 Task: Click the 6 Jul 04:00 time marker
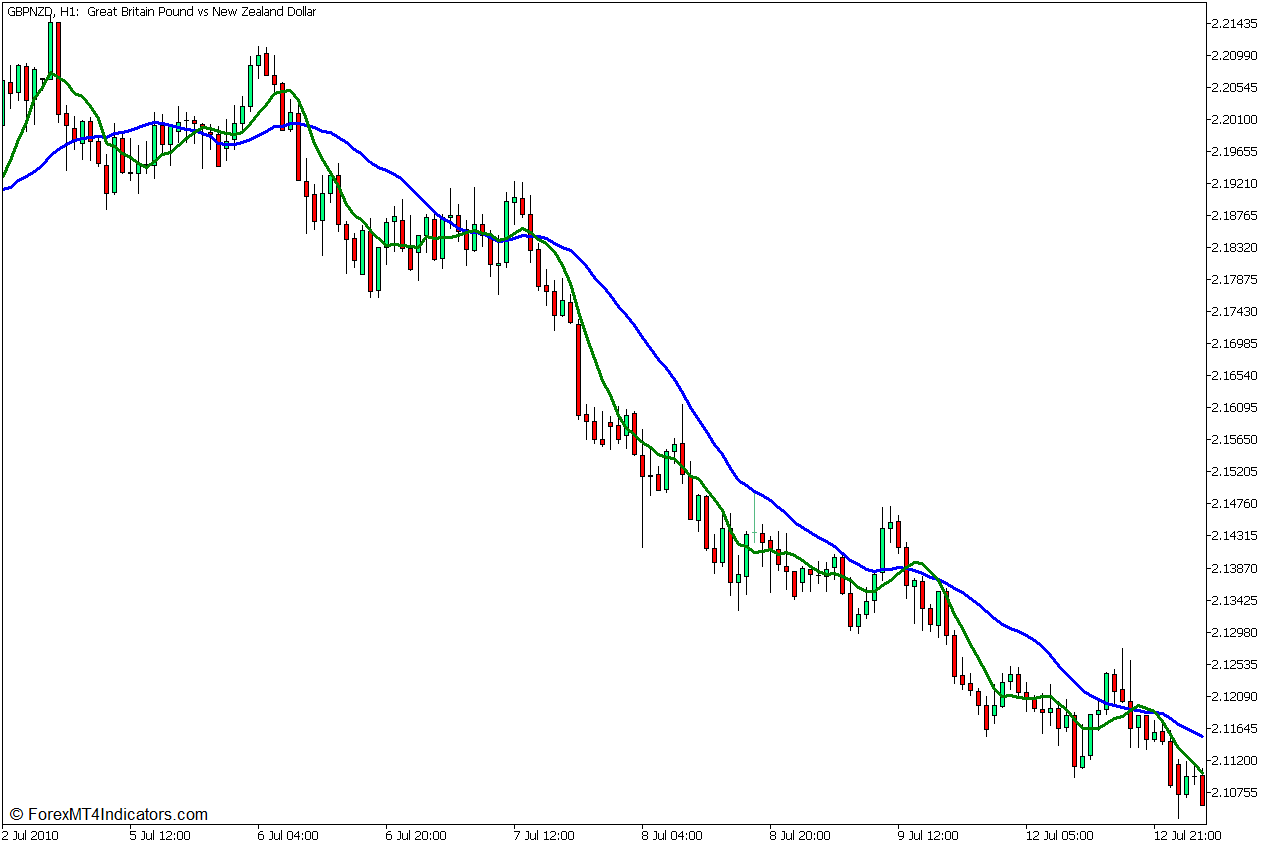288,836
